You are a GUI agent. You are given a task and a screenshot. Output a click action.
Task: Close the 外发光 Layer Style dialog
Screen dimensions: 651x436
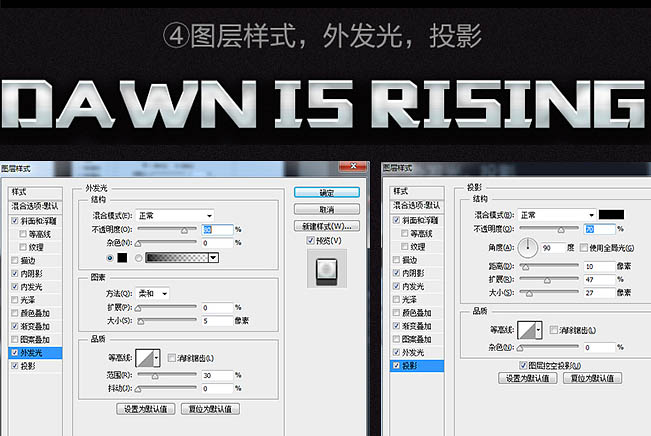click(353, 166)
